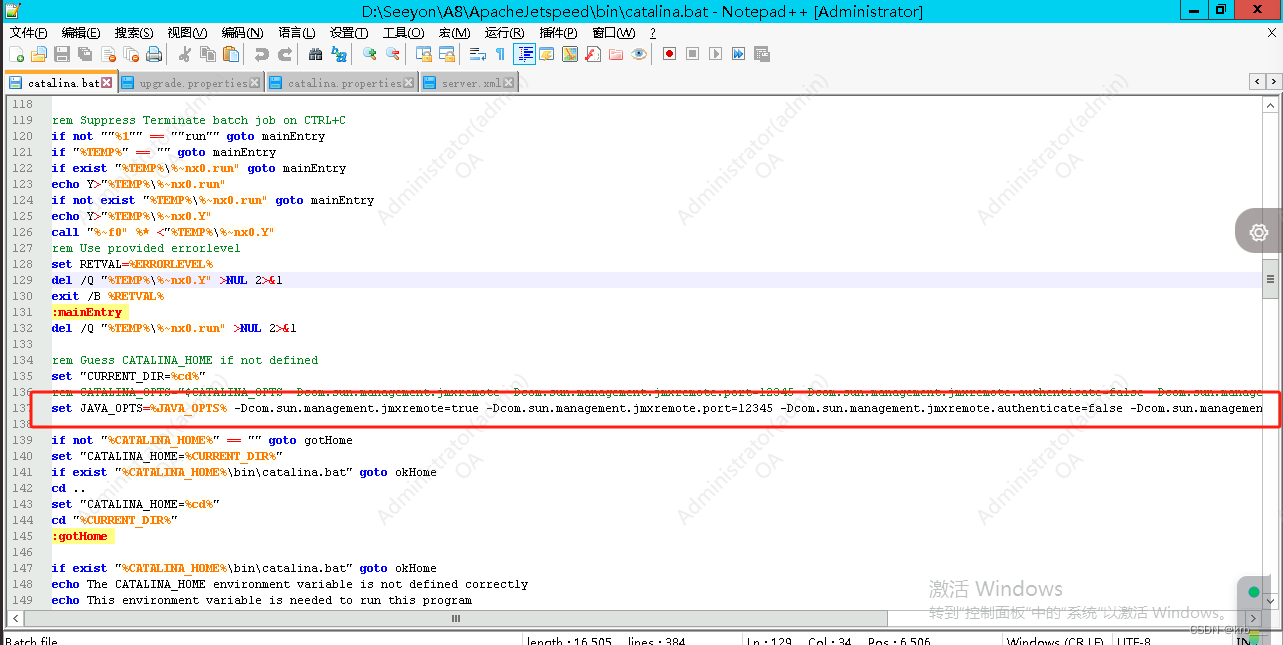Open the Function List icon

593,54
